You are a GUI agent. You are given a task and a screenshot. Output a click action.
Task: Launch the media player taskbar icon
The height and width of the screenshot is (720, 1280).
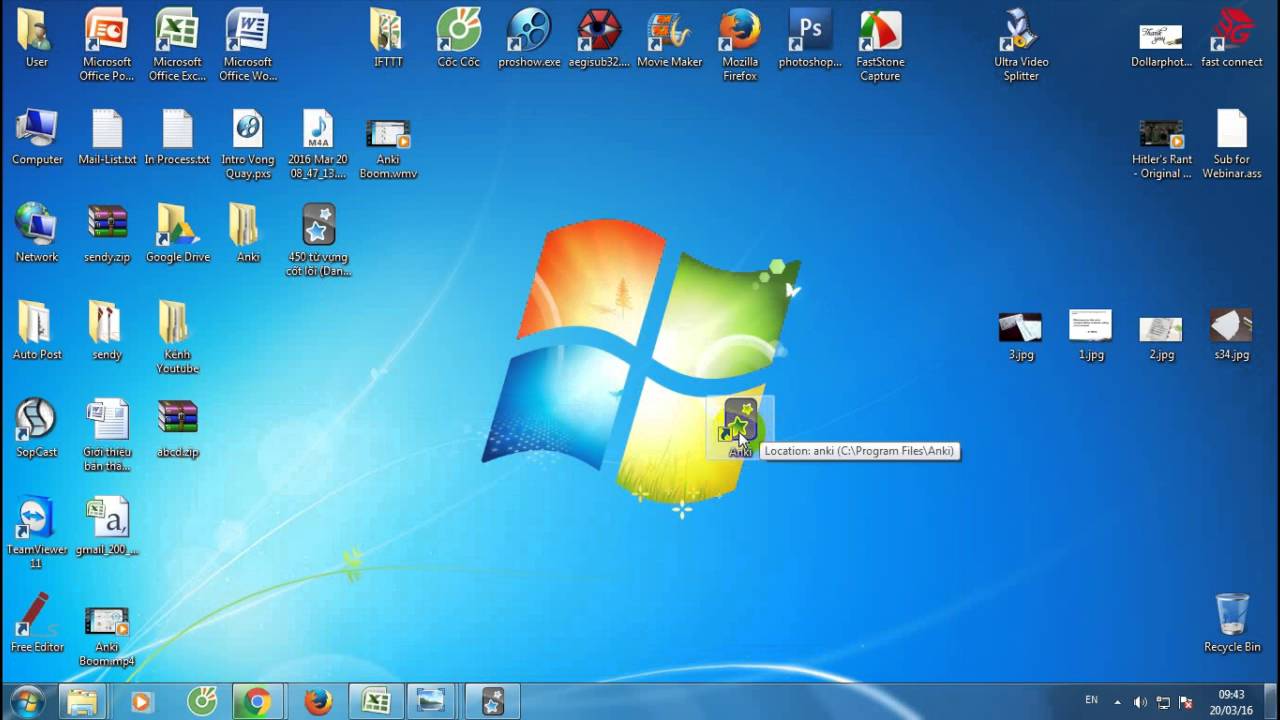(140, 702)
